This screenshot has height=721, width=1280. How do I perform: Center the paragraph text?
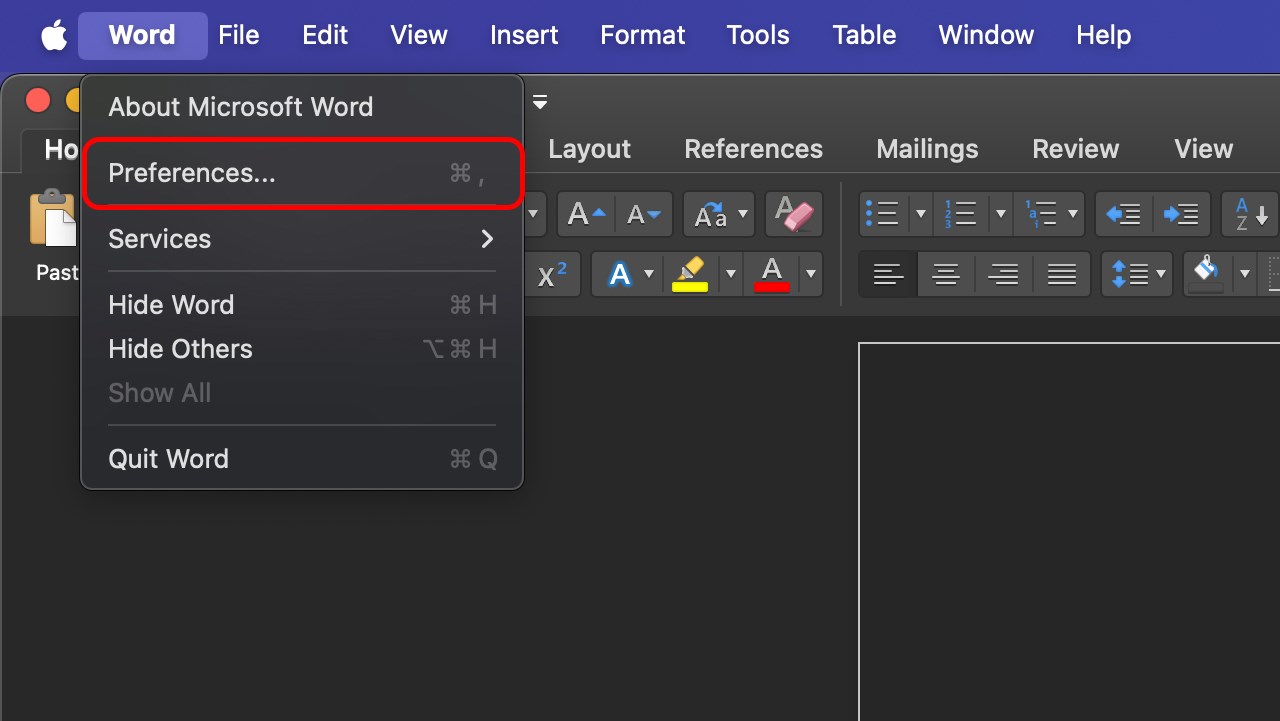[946, 274]
